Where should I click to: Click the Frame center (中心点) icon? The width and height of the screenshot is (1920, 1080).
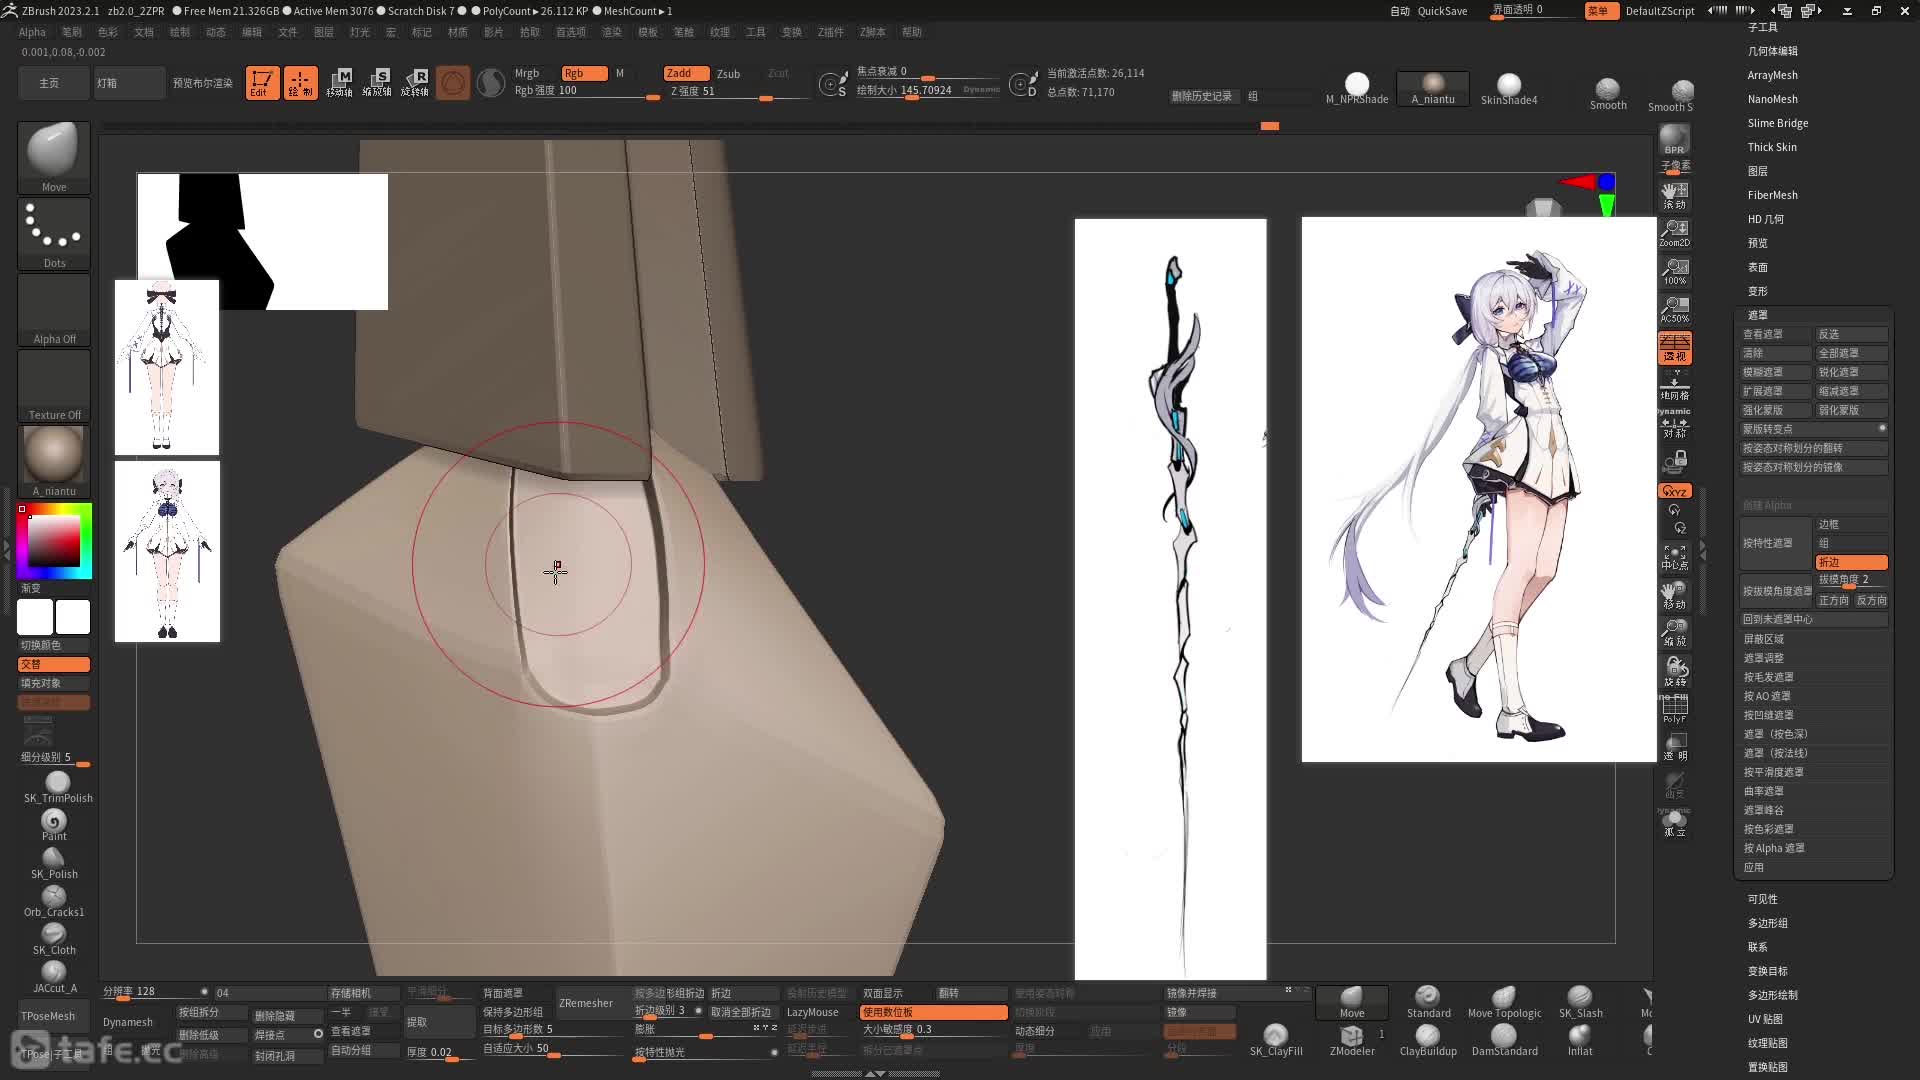point(1674,557)
